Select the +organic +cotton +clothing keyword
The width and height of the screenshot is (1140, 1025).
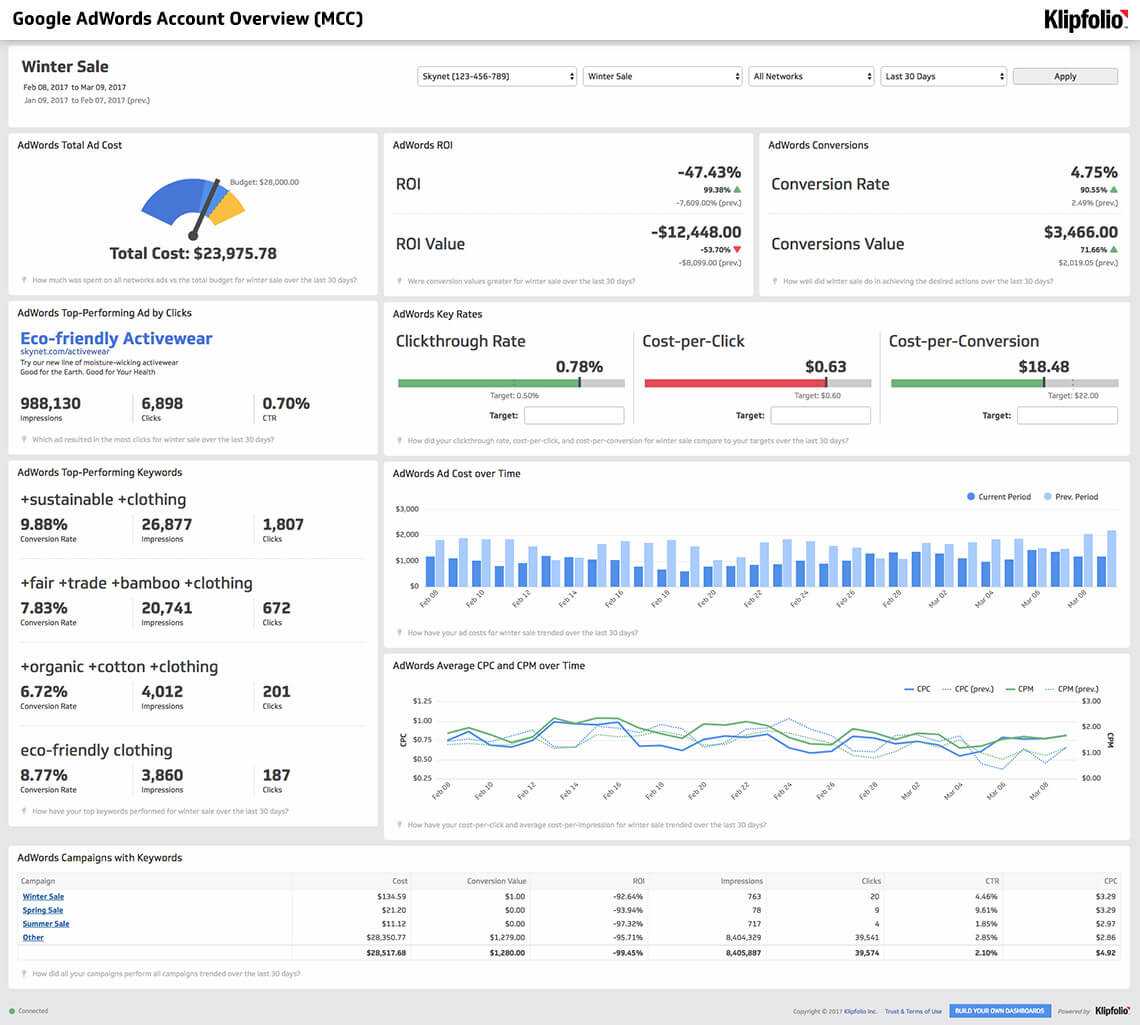pos(119,667)
